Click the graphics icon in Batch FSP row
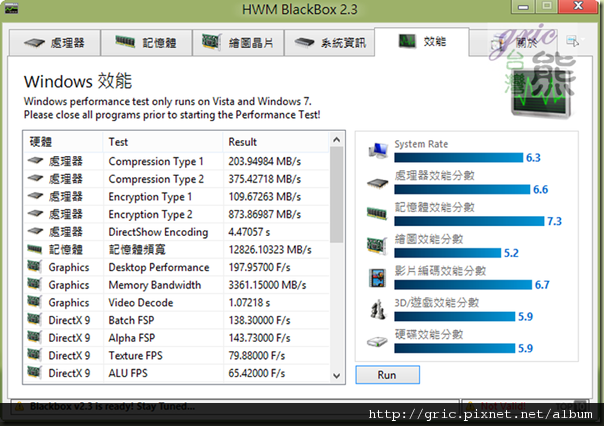 34,319
